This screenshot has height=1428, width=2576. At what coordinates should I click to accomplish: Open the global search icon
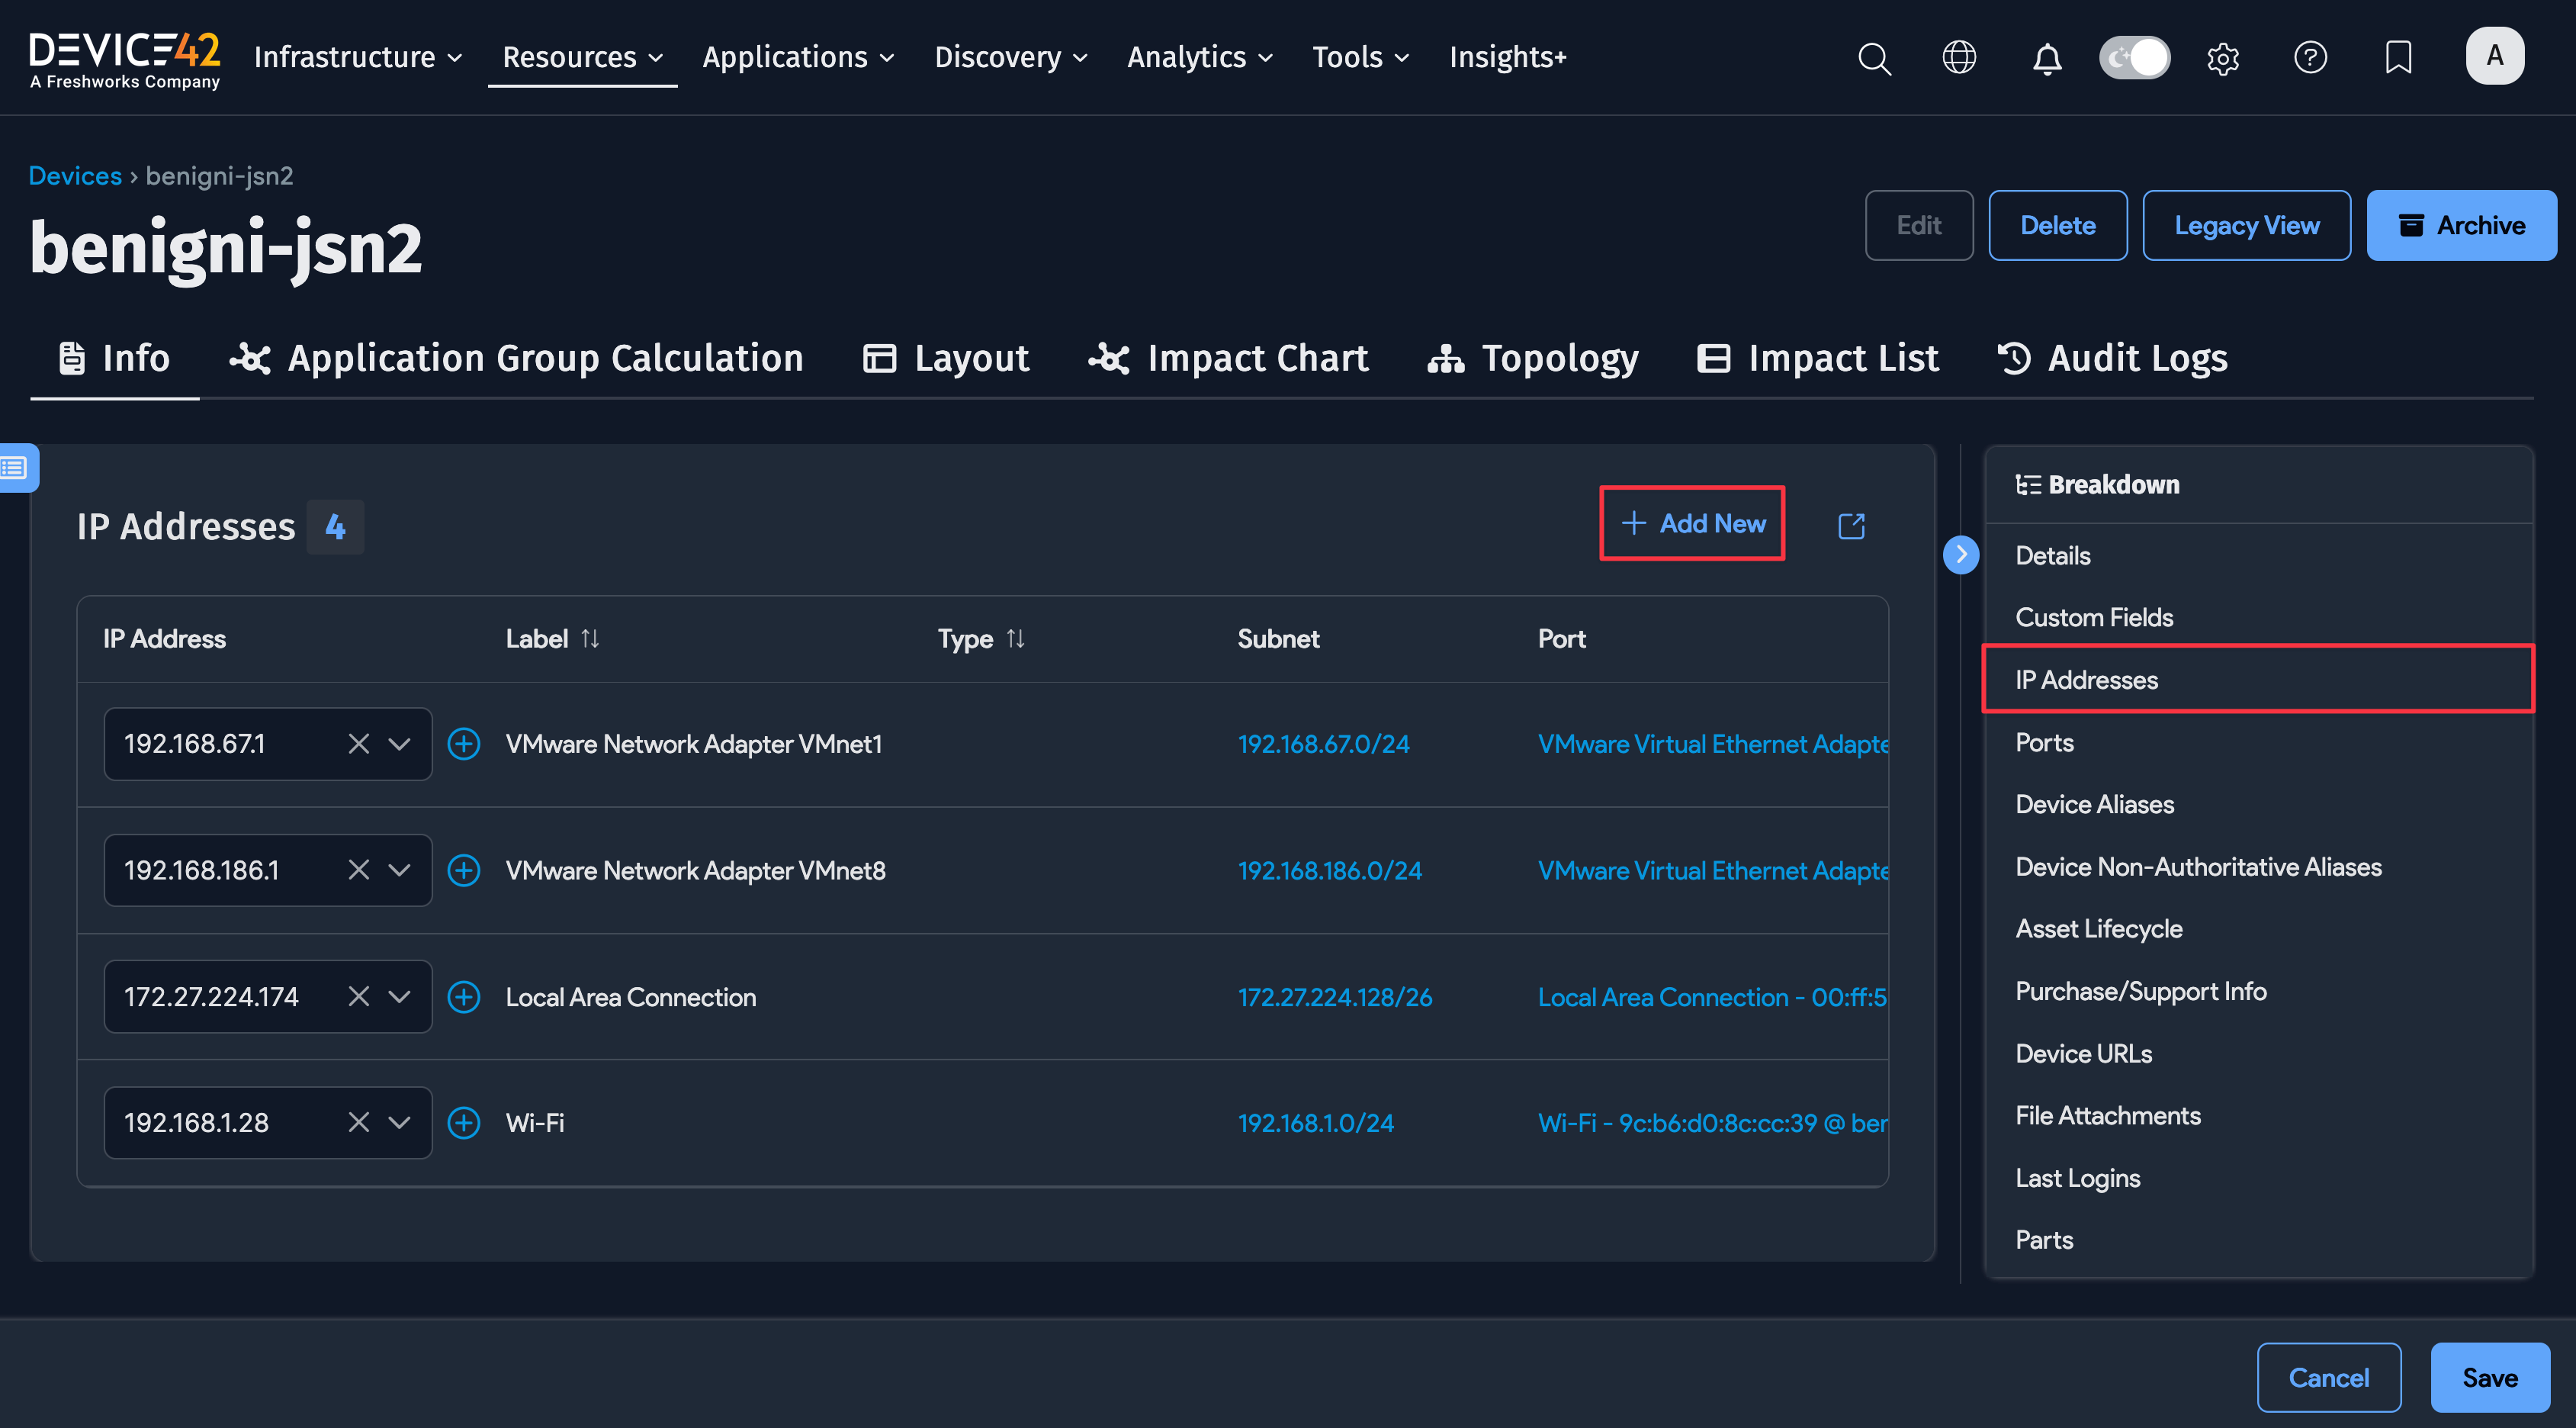click(x=1874, y=58)
